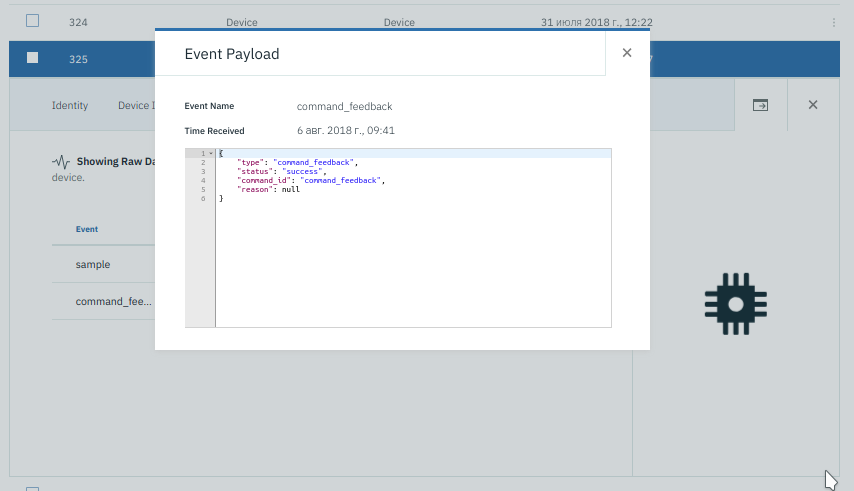Collapse the JSON fold arrow on line 1
The height and width of the screenshot is (491, 854).
click(x=211, y=154)
